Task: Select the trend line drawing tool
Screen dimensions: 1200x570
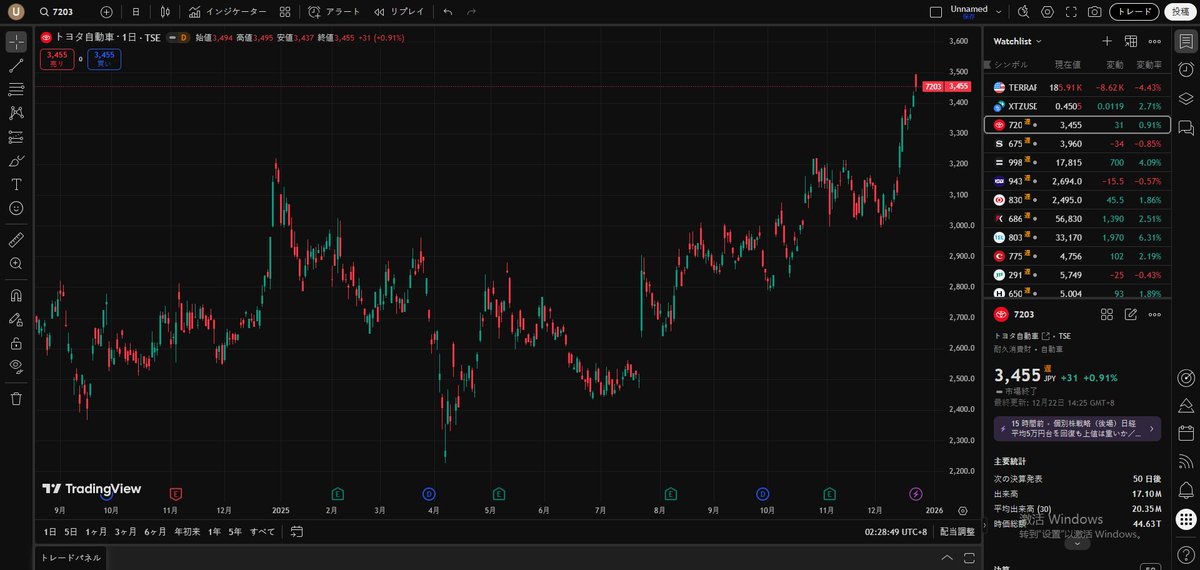Action: coord(16,66)
